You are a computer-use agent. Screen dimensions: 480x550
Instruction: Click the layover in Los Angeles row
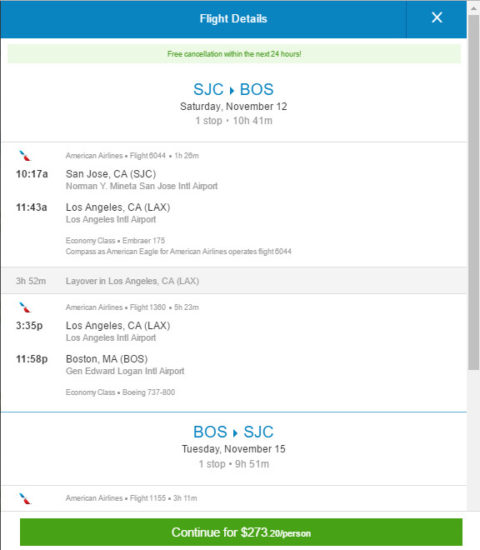coord(234,281)
